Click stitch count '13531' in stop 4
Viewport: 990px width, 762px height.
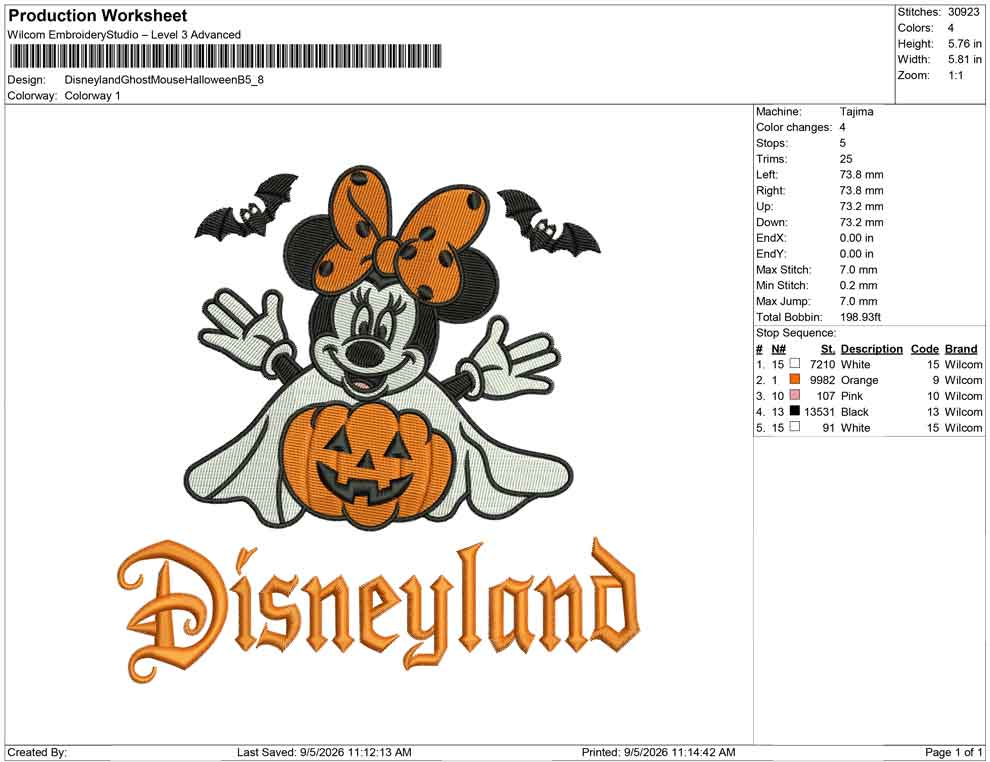819,412
